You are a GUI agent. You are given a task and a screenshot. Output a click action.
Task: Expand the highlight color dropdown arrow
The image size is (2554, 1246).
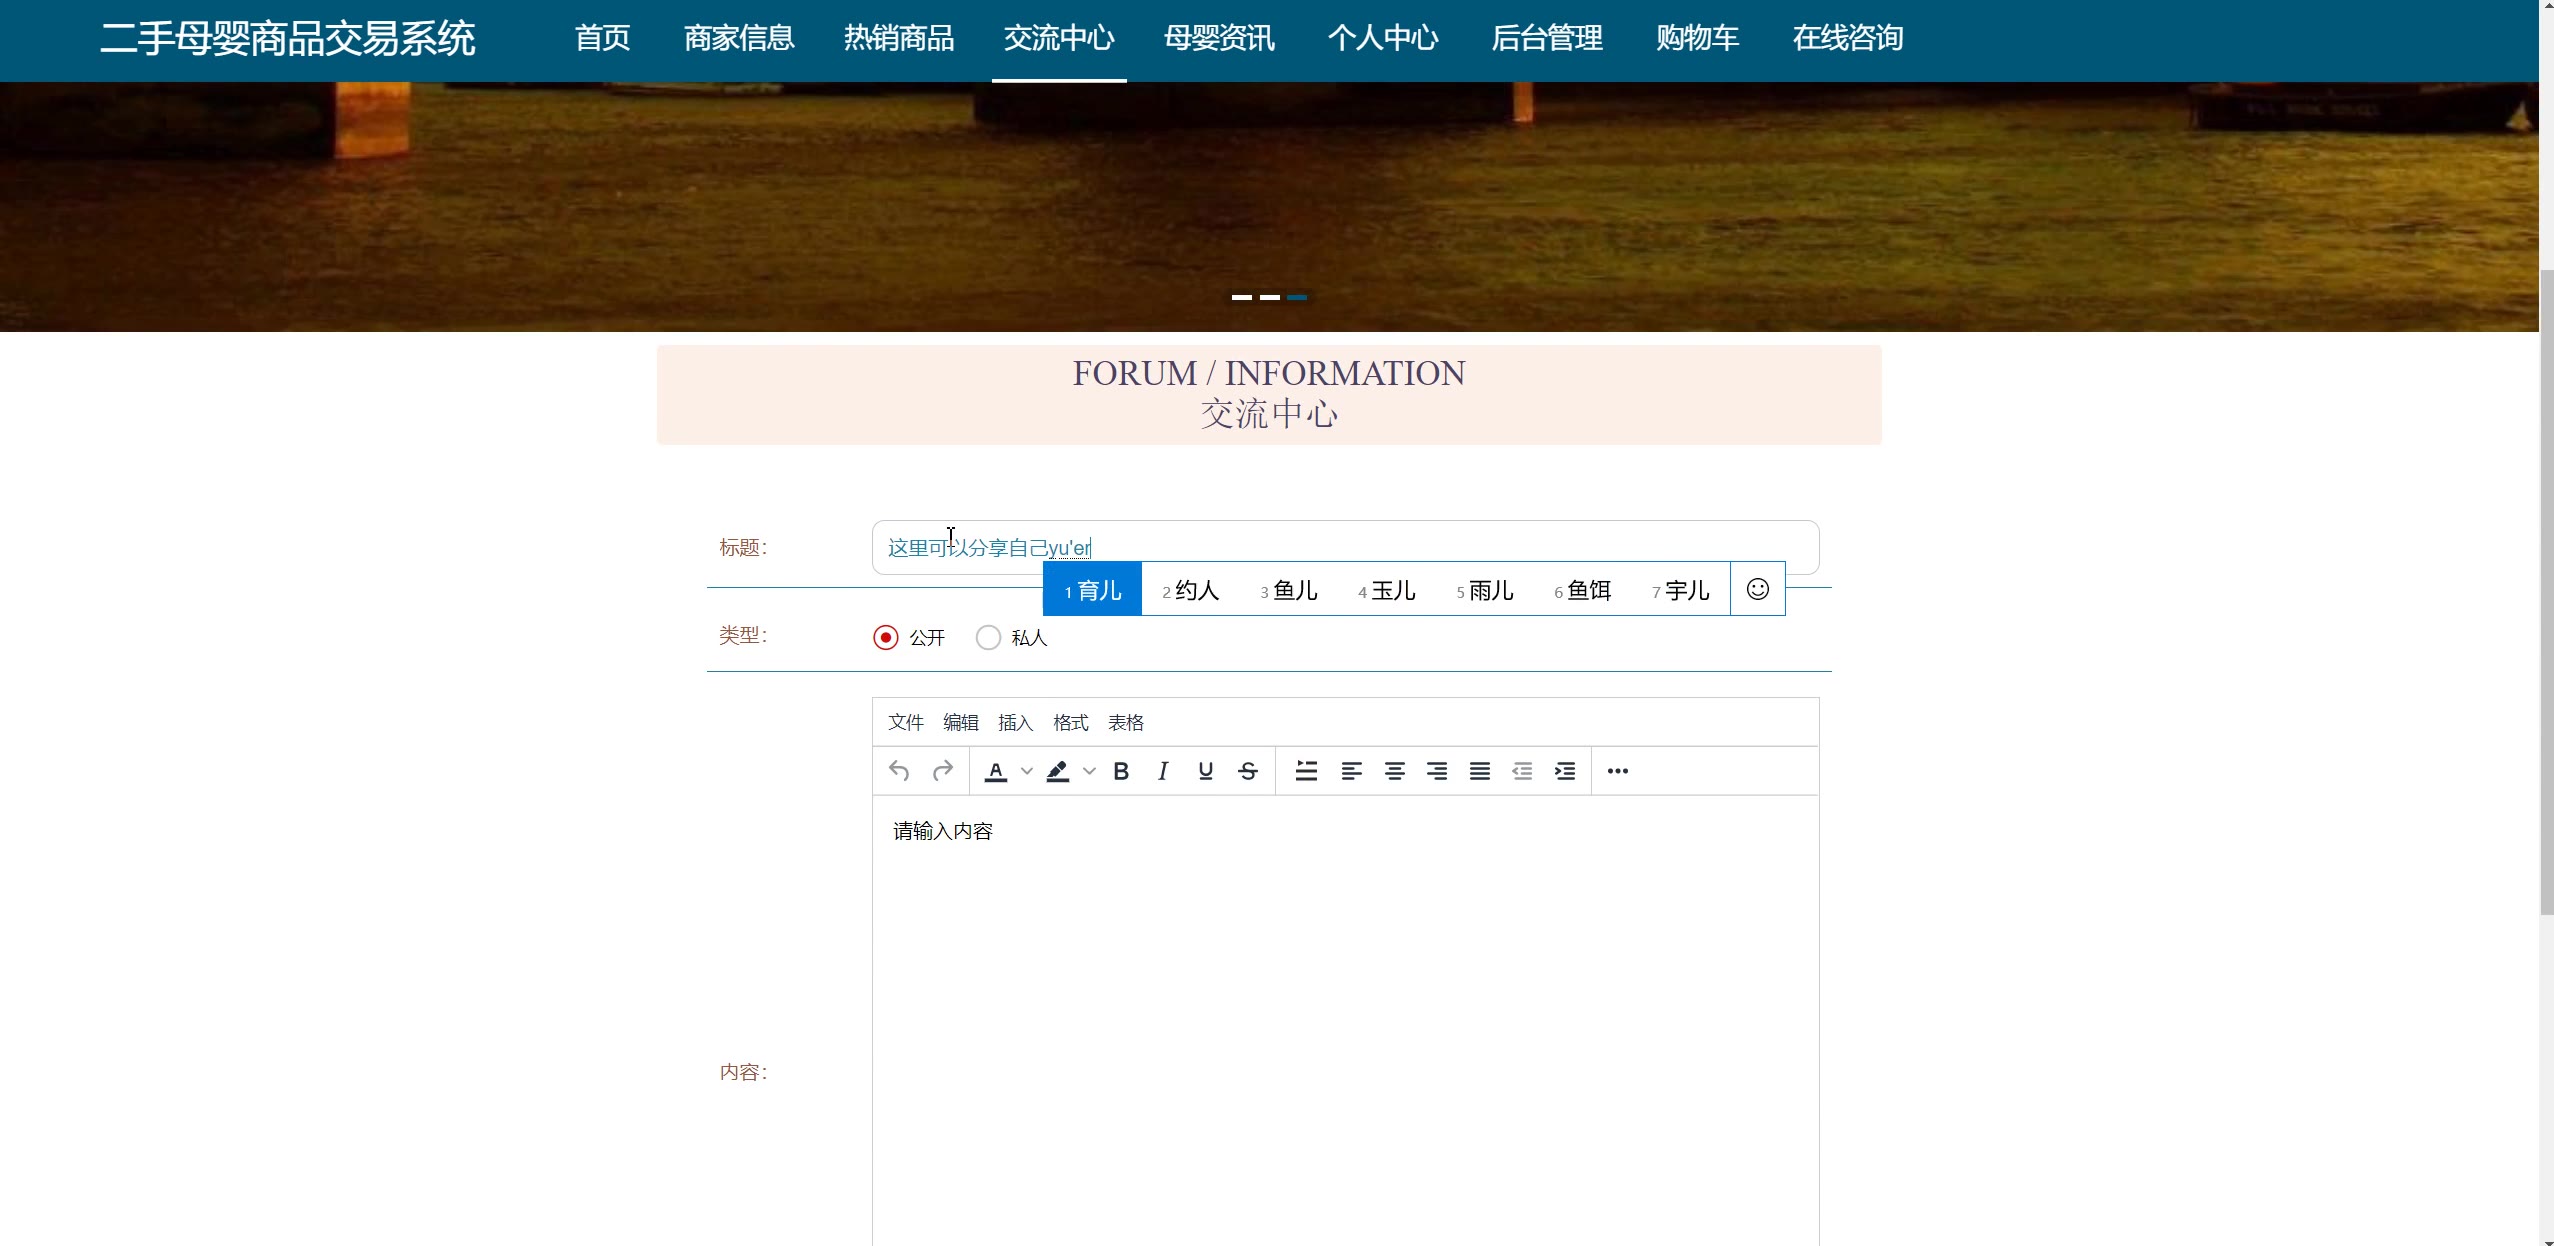tap(1089, 771)
